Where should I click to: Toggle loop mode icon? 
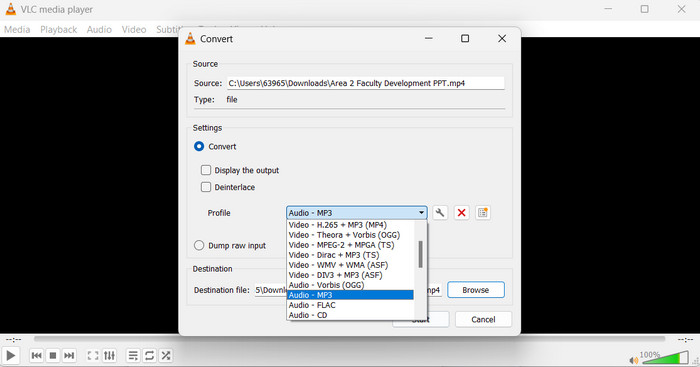click(150, 355)
